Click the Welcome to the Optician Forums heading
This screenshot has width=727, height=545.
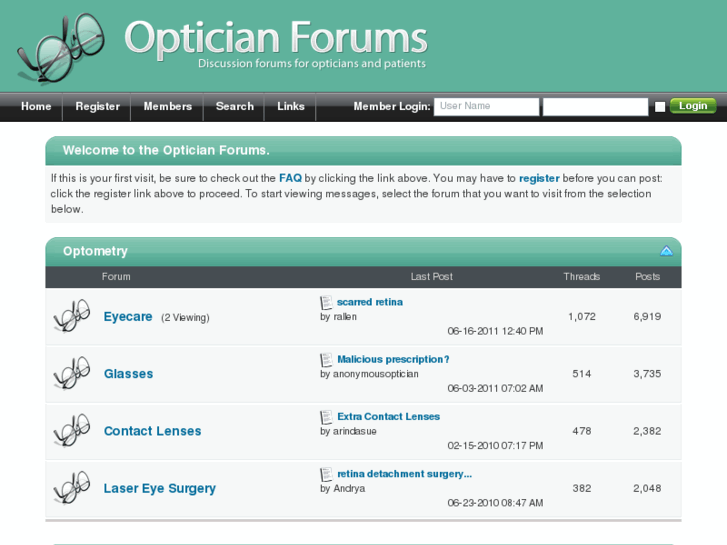click(166, 150)
